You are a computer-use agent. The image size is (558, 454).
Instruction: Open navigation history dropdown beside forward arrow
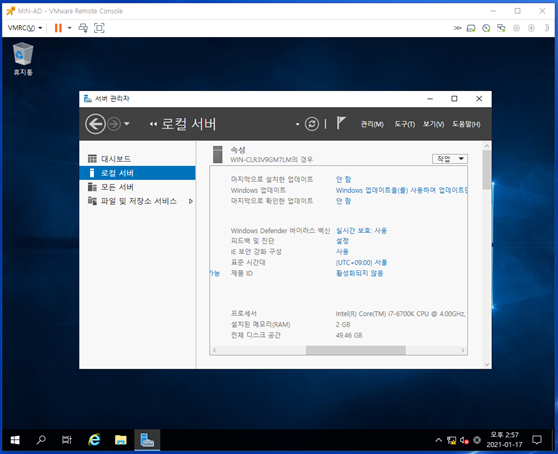[x=127, y=124]
